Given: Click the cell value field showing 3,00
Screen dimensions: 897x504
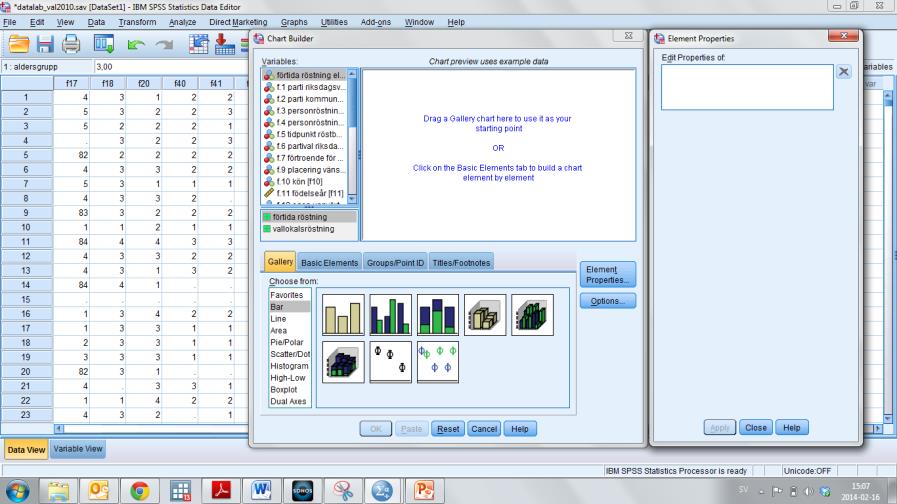Looking at the screenshot, I should click(x=172, y=66).
